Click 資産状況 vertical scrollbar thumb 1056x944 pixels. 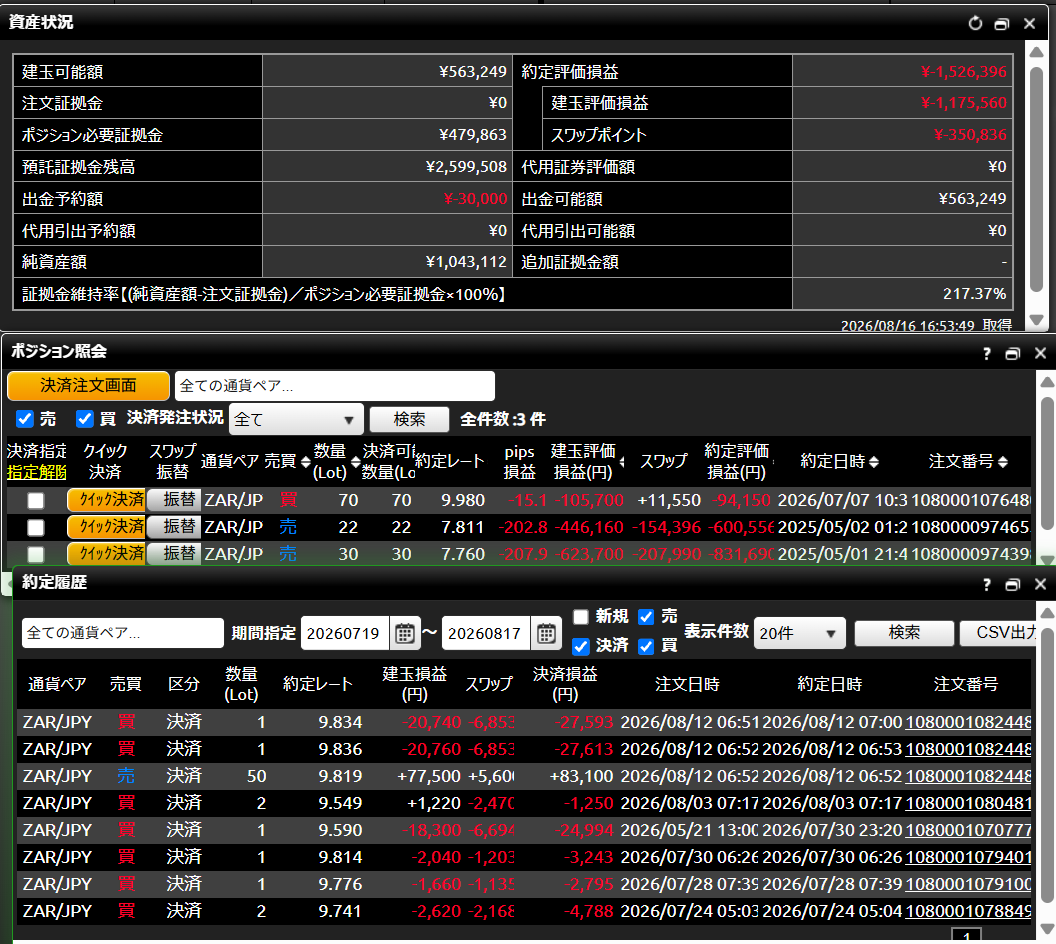(x=1037, y=179)
